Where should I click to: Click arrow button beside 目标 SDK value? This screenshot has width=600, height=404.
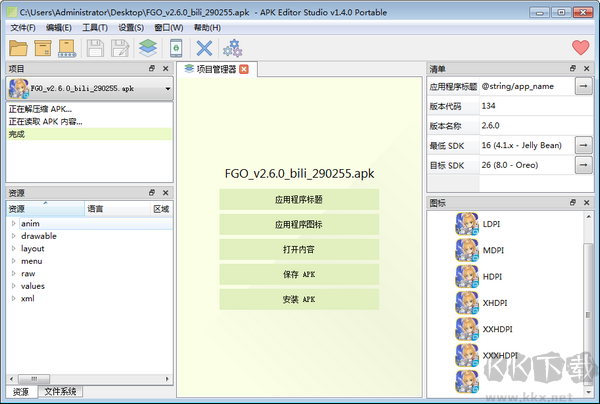click(x=584, y=165)
